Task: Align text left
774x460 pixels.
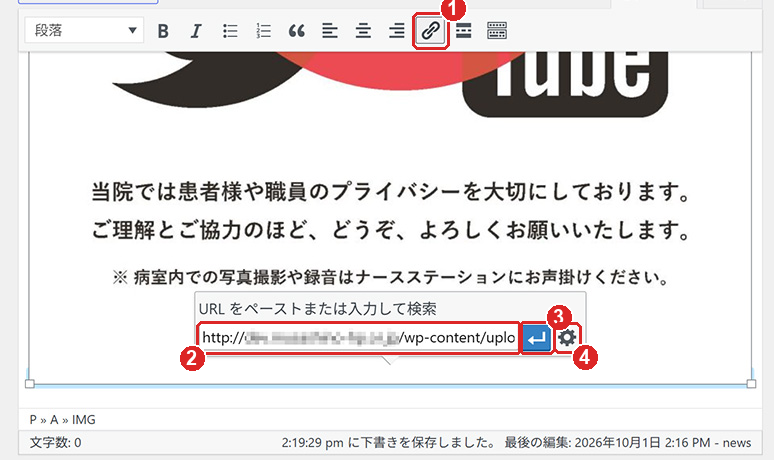Action: (x=330, y=31)
